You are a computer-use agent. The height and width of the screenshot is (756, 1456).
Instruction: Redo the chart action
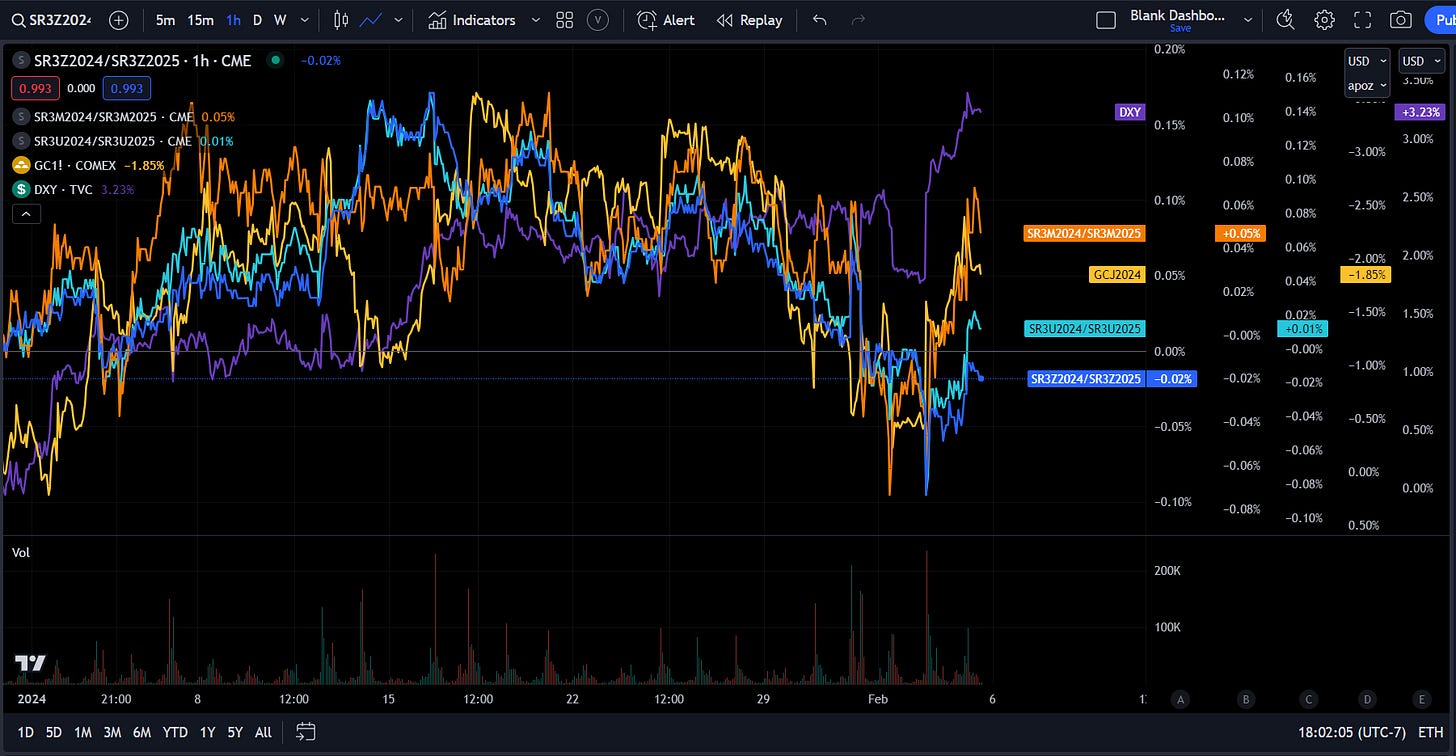(x=858, y=20)
